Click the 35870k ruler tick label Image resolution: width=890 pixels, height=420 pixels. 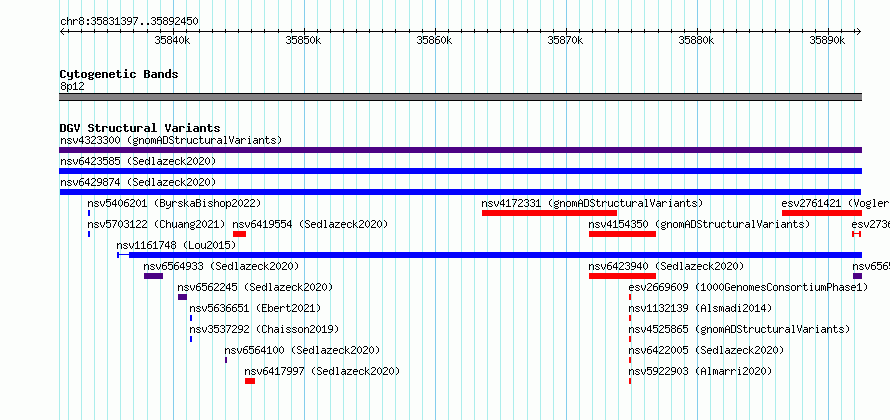coord(565,40)
